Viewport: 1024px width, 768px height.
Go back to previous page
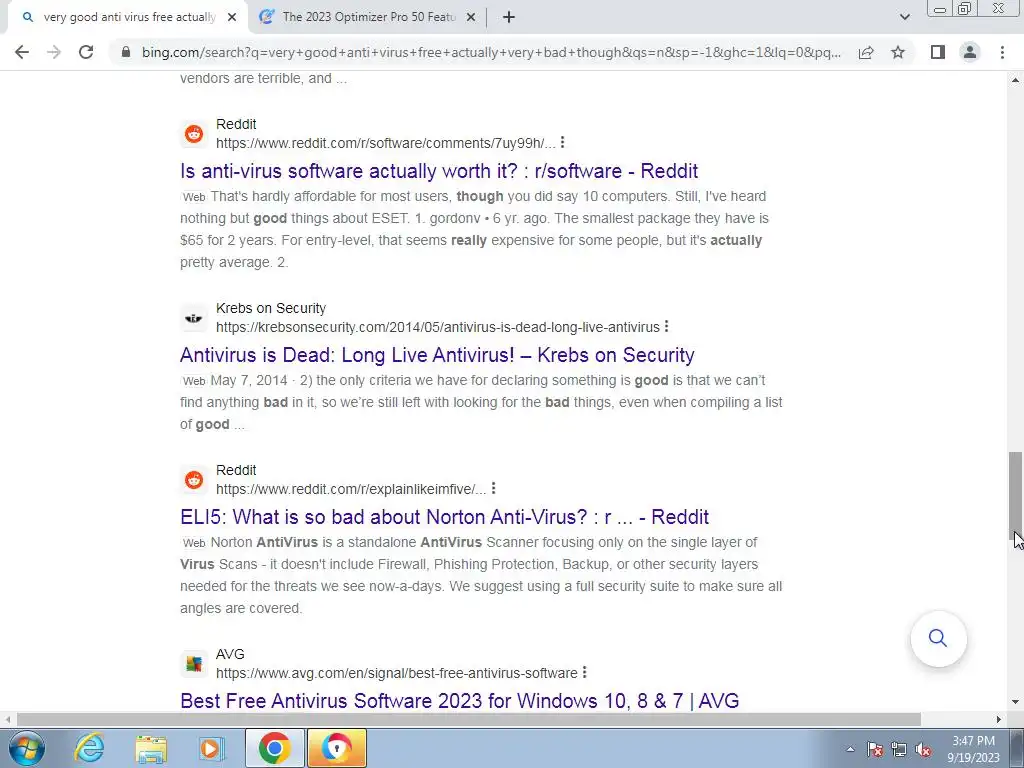pyautogui.click(x=22, y=52)
